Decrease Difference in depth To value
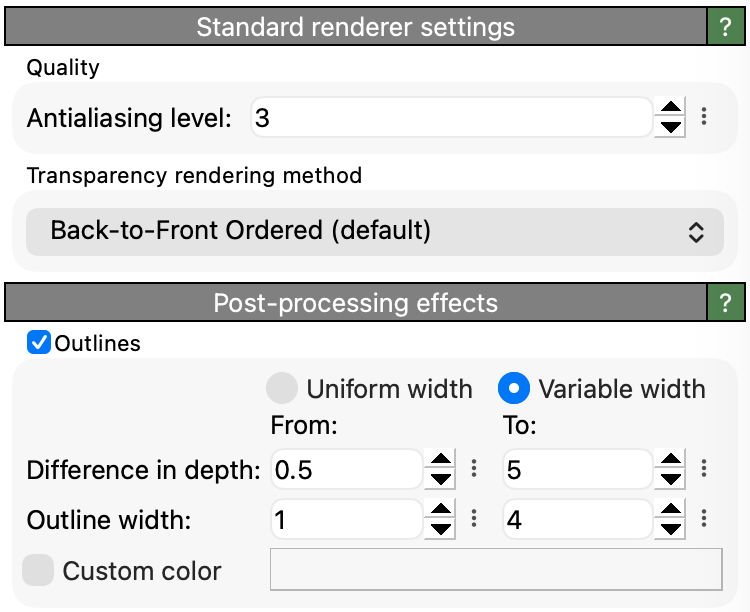This screenshot has height=612, width=750. point(670,479)
